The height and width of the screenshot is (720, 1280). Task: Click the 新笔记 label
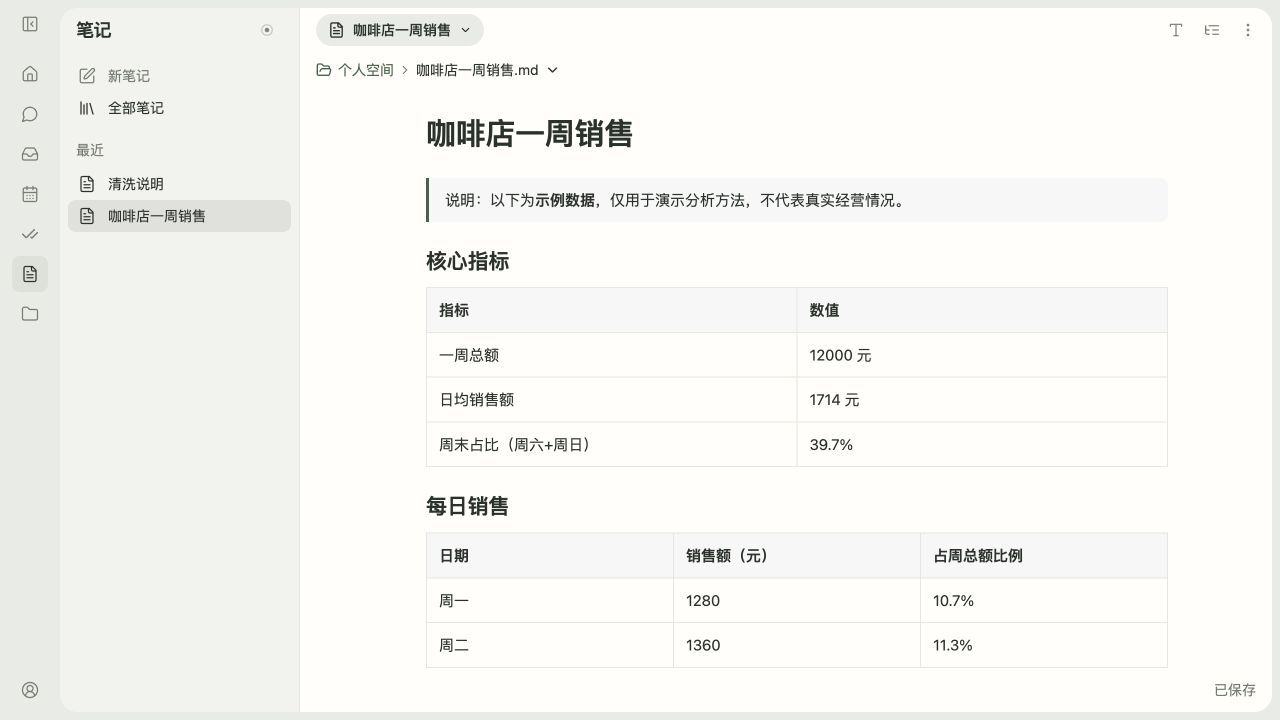pyautogui.click(x=129, y=76)
